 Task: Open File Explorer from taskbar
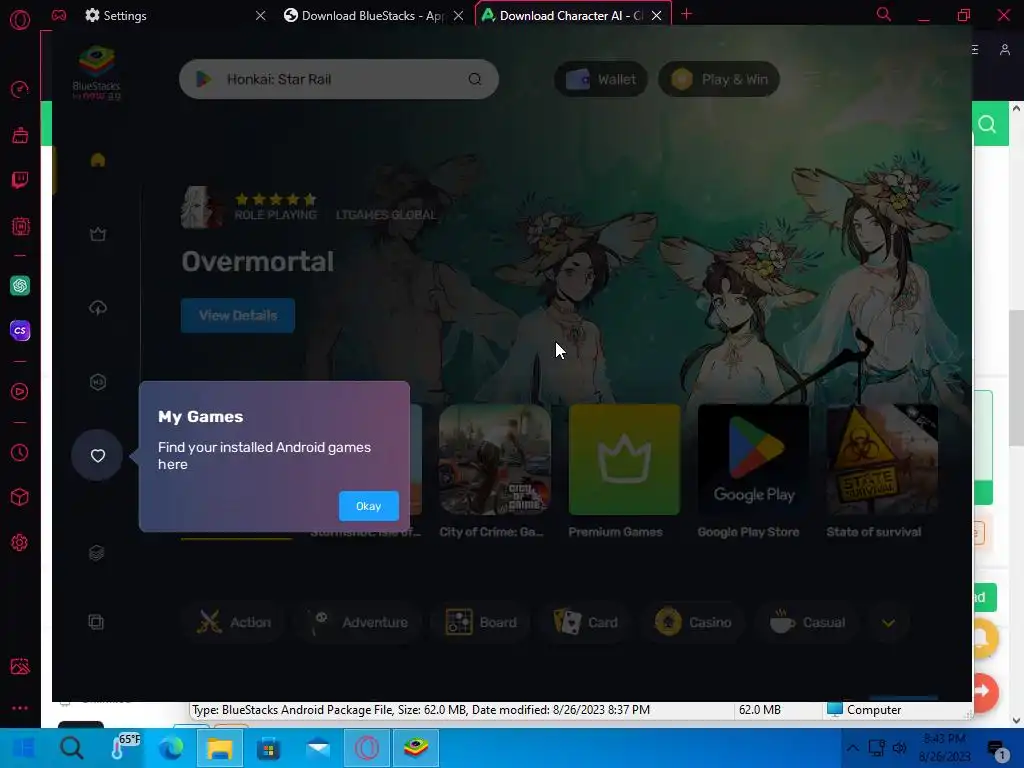click(220, 748)
